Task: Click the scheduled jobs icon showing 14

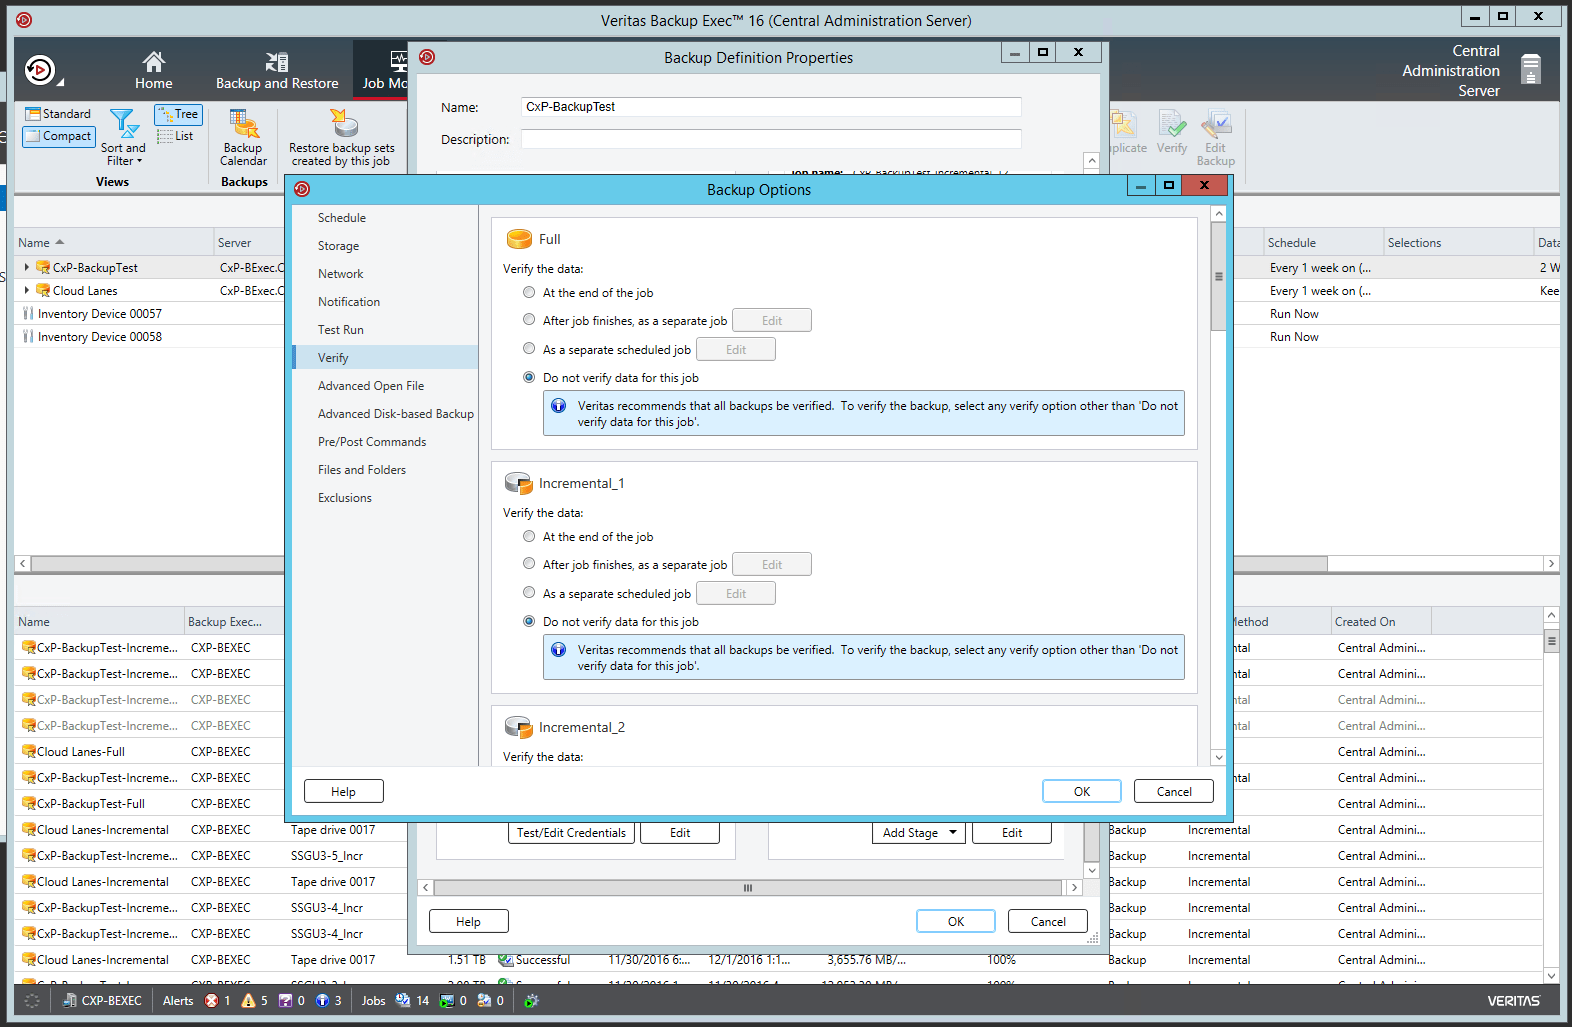Action: pyautogui.click(x=402, y=1000)
